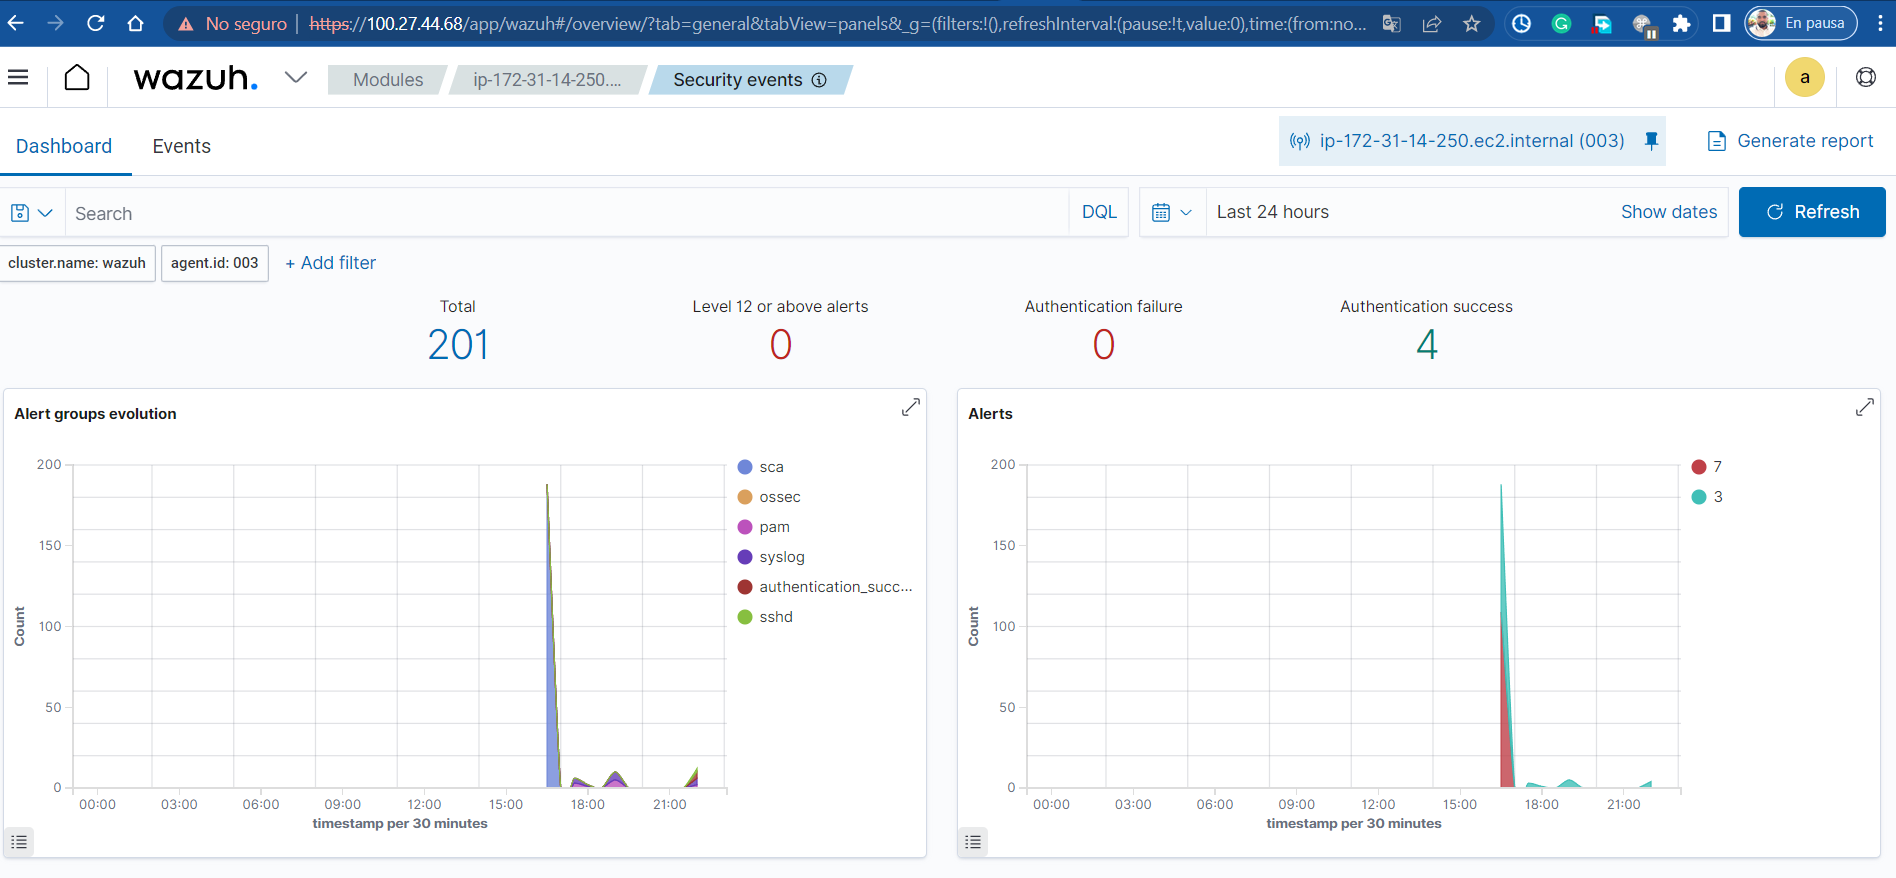The image size is (1896, 878).
Task: Go back in browser
Action: tap(16, 23)
